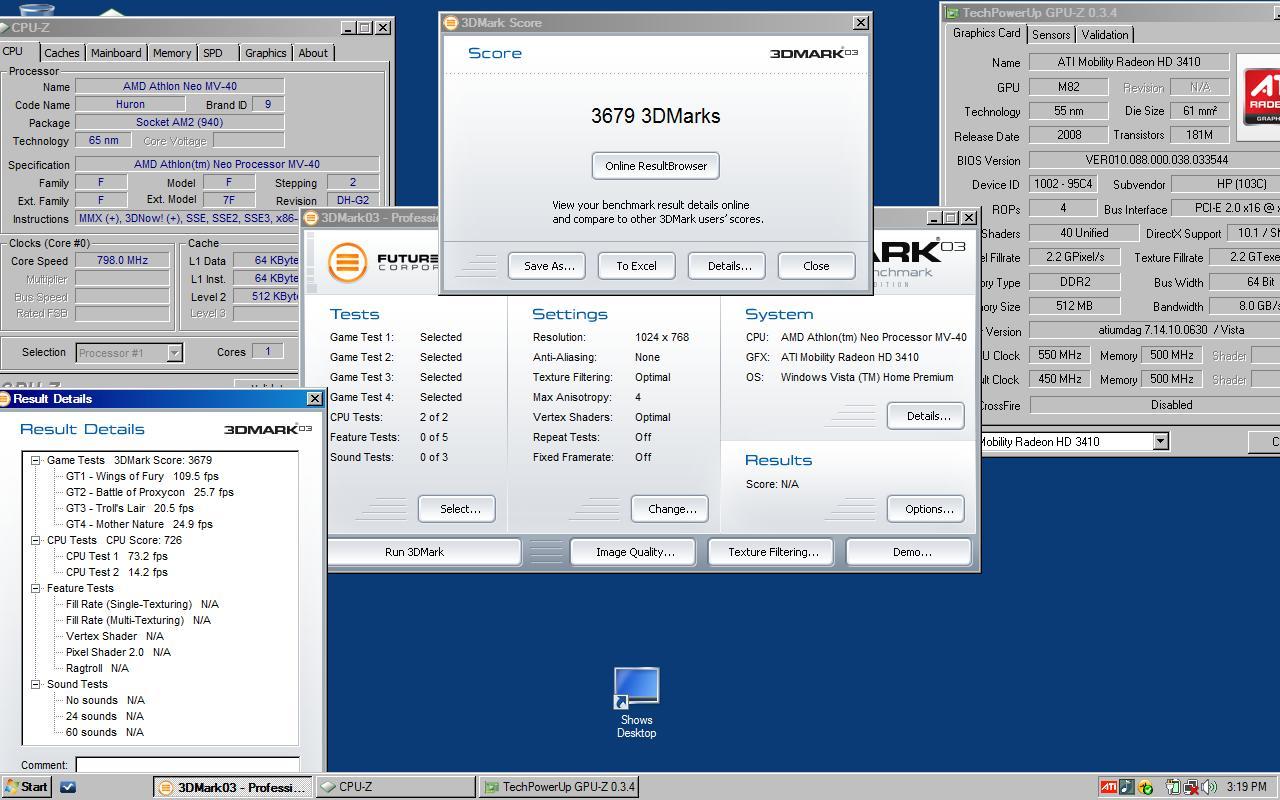Click the ATI Catalyst tray icon

pos(1108,787)
